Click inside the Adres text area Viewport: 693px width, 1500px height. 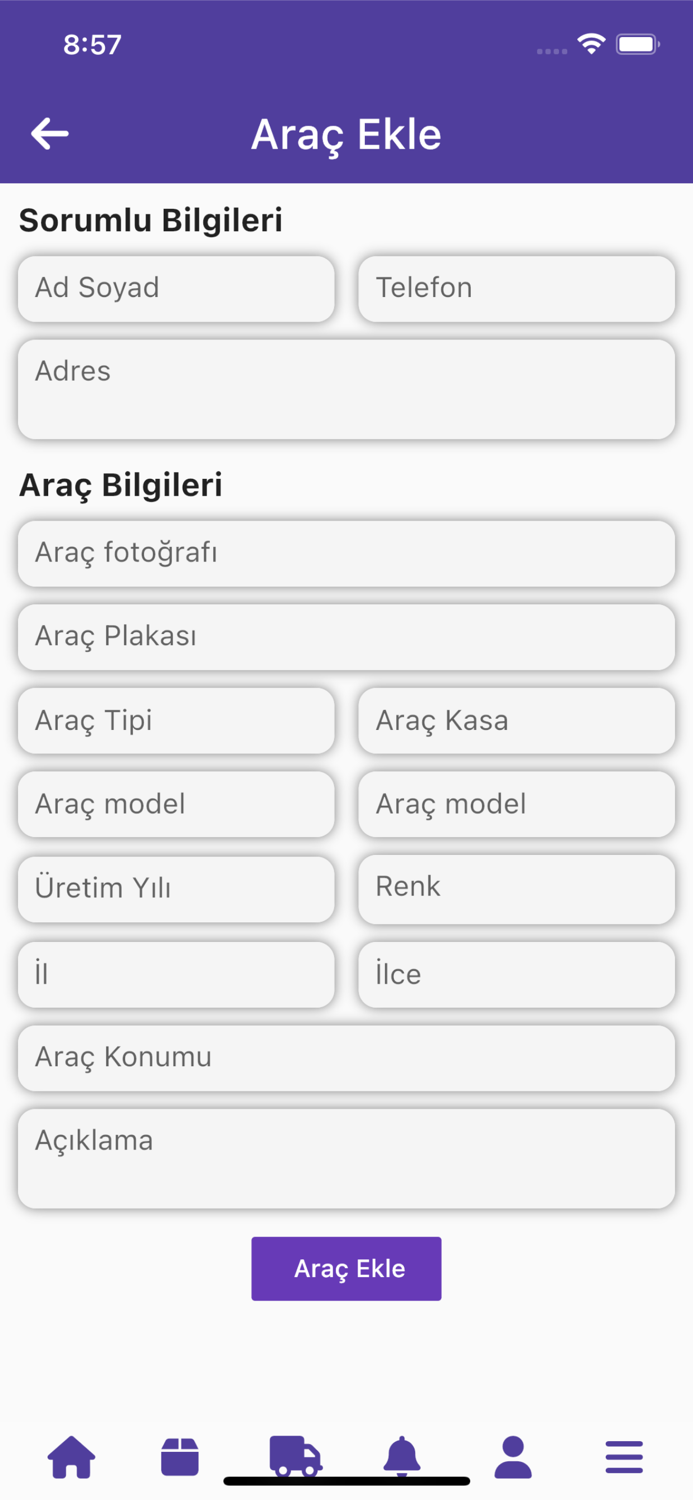(346, 388)
